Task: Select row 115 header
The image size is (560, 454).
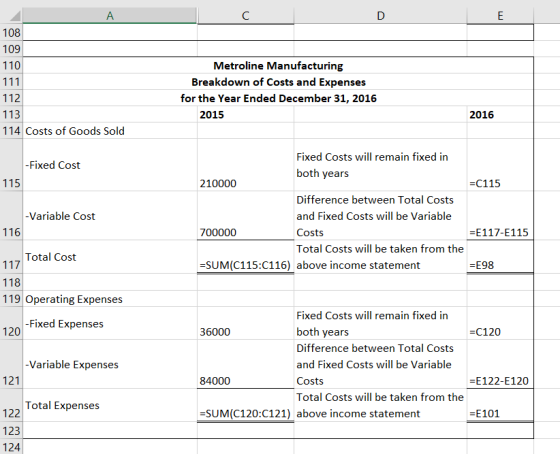Action: (11, 165)
